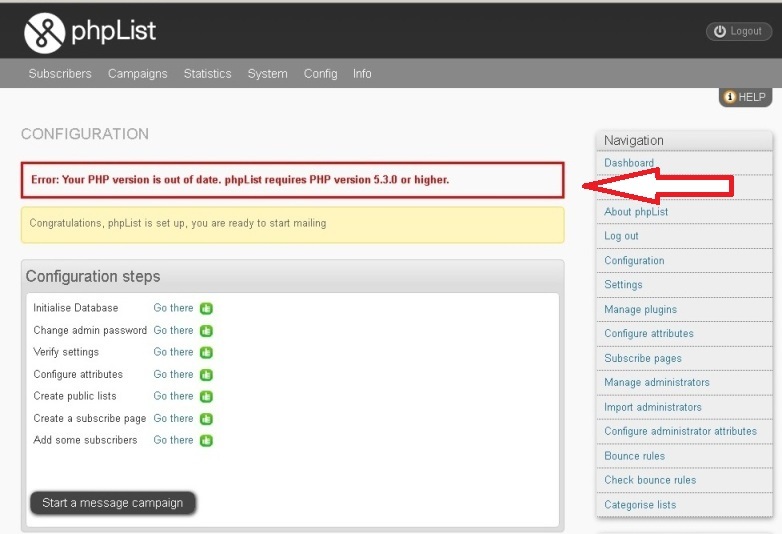The width and height of the screenshot is (782, 534).
Task: Open the HELP info button
Action: click(x=745, y=97)
